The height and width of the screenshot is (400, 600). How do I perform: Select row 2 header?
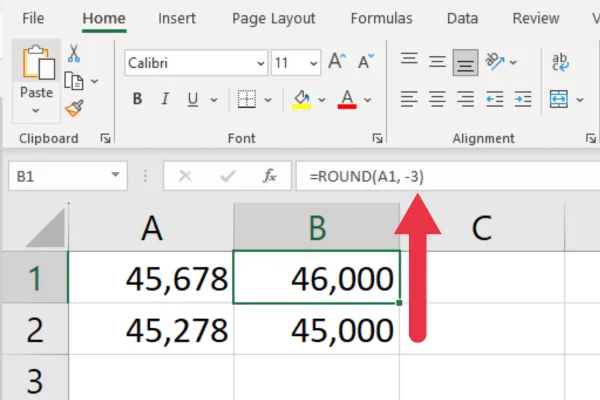tap(35, 329)
